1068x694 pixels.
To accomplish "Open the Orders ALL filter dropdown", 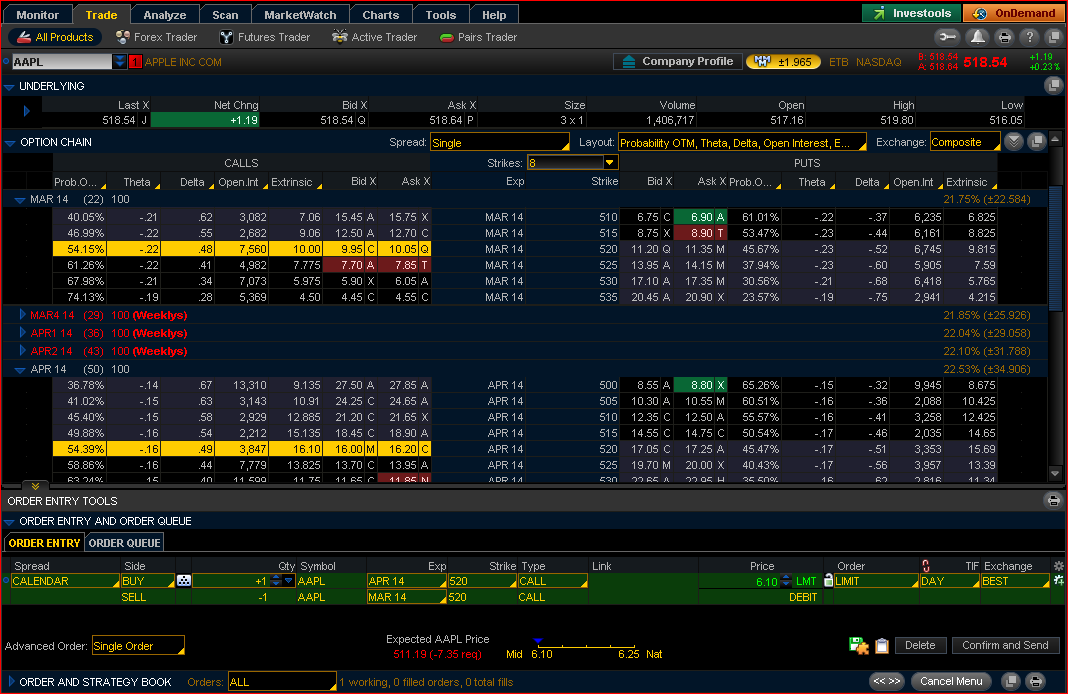I will point(283,682).
